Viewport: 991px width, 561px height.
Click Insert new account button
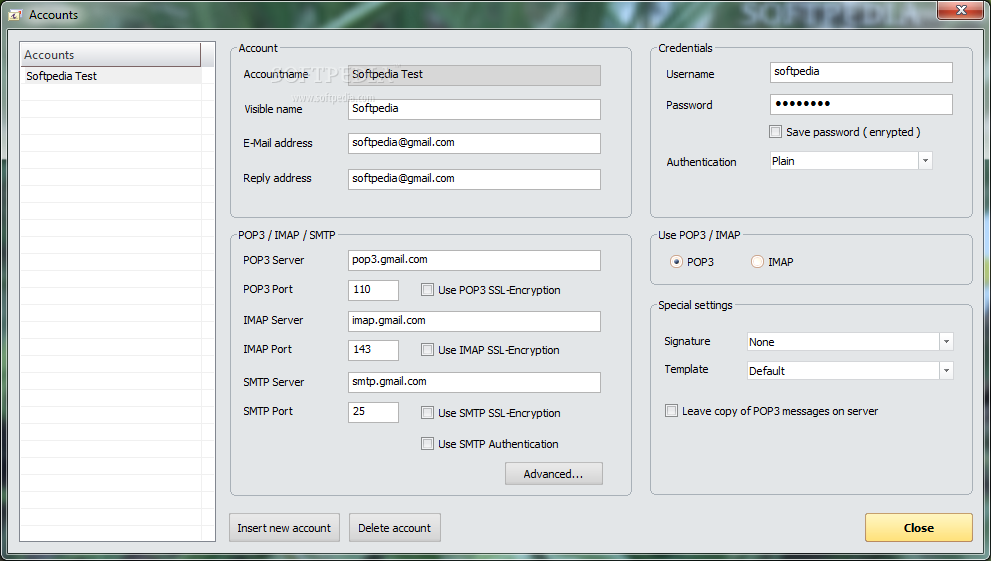point(284,528)
